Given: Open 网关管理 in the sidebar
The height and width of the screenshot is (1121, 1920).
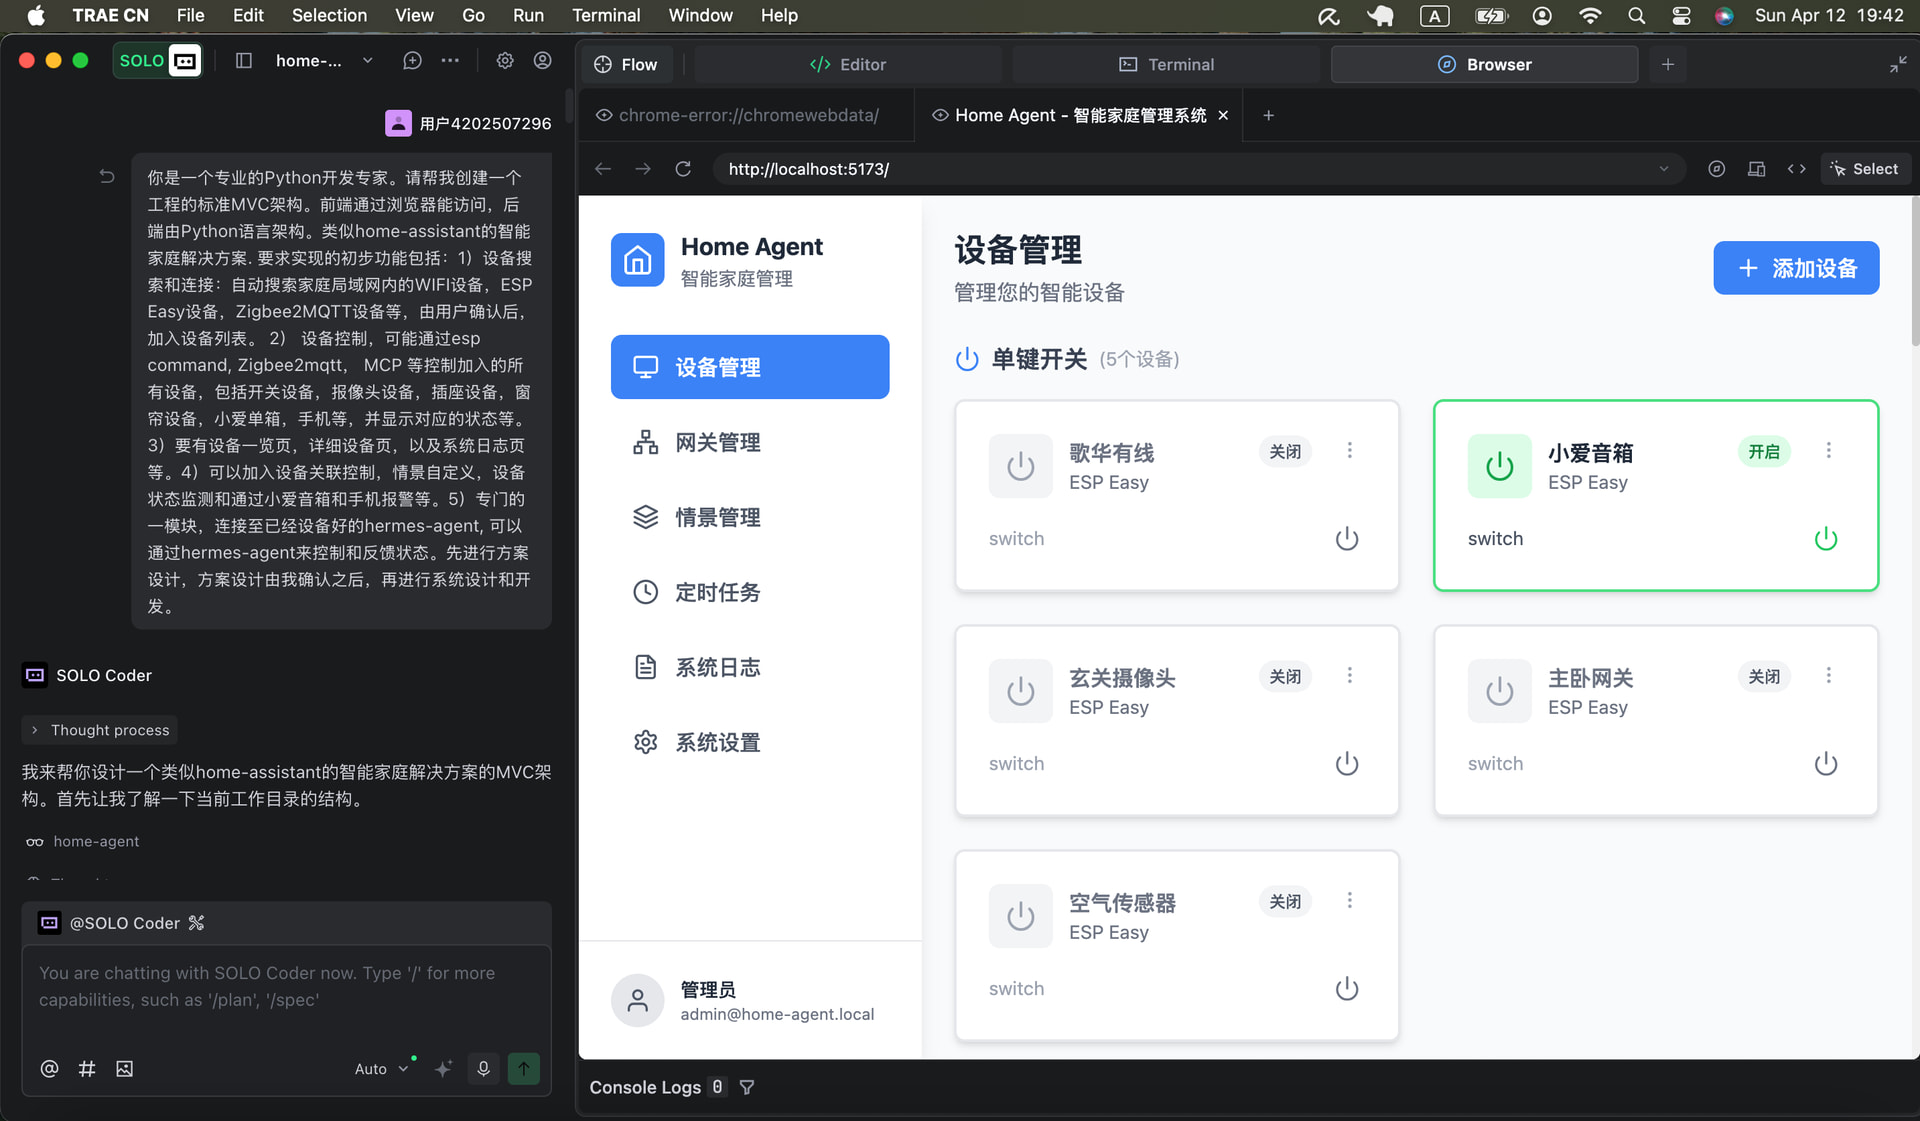Looking at the screenshot, I should (750, 442).
